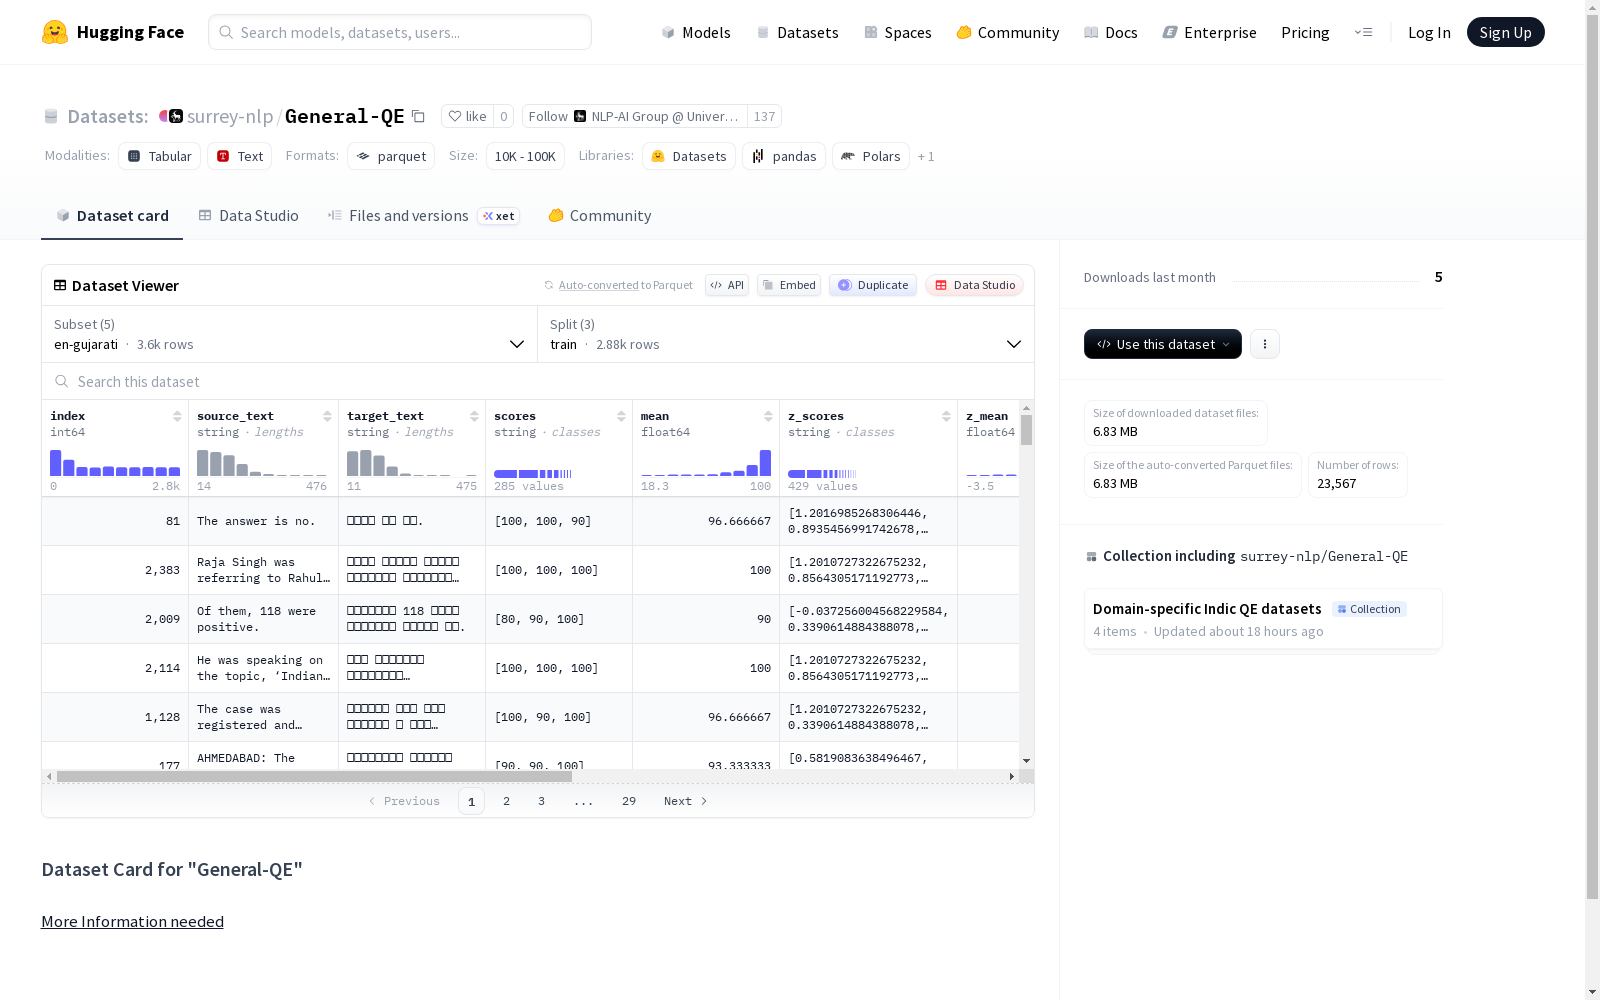The image size is (1600, 1000).
Task: Go to the Next page of rows
Action: (x=686, y=801)
